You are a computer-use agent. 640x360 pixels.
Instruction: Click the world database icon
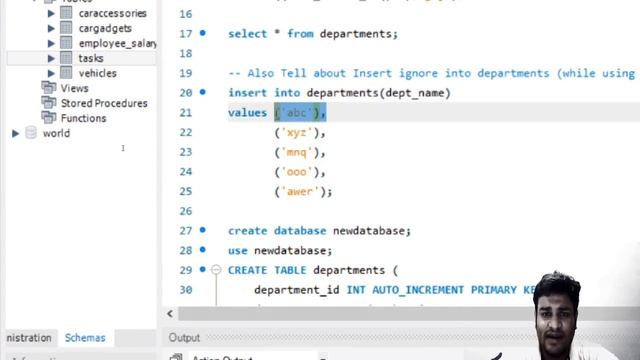pyautogui.click(x=31, y=133)
